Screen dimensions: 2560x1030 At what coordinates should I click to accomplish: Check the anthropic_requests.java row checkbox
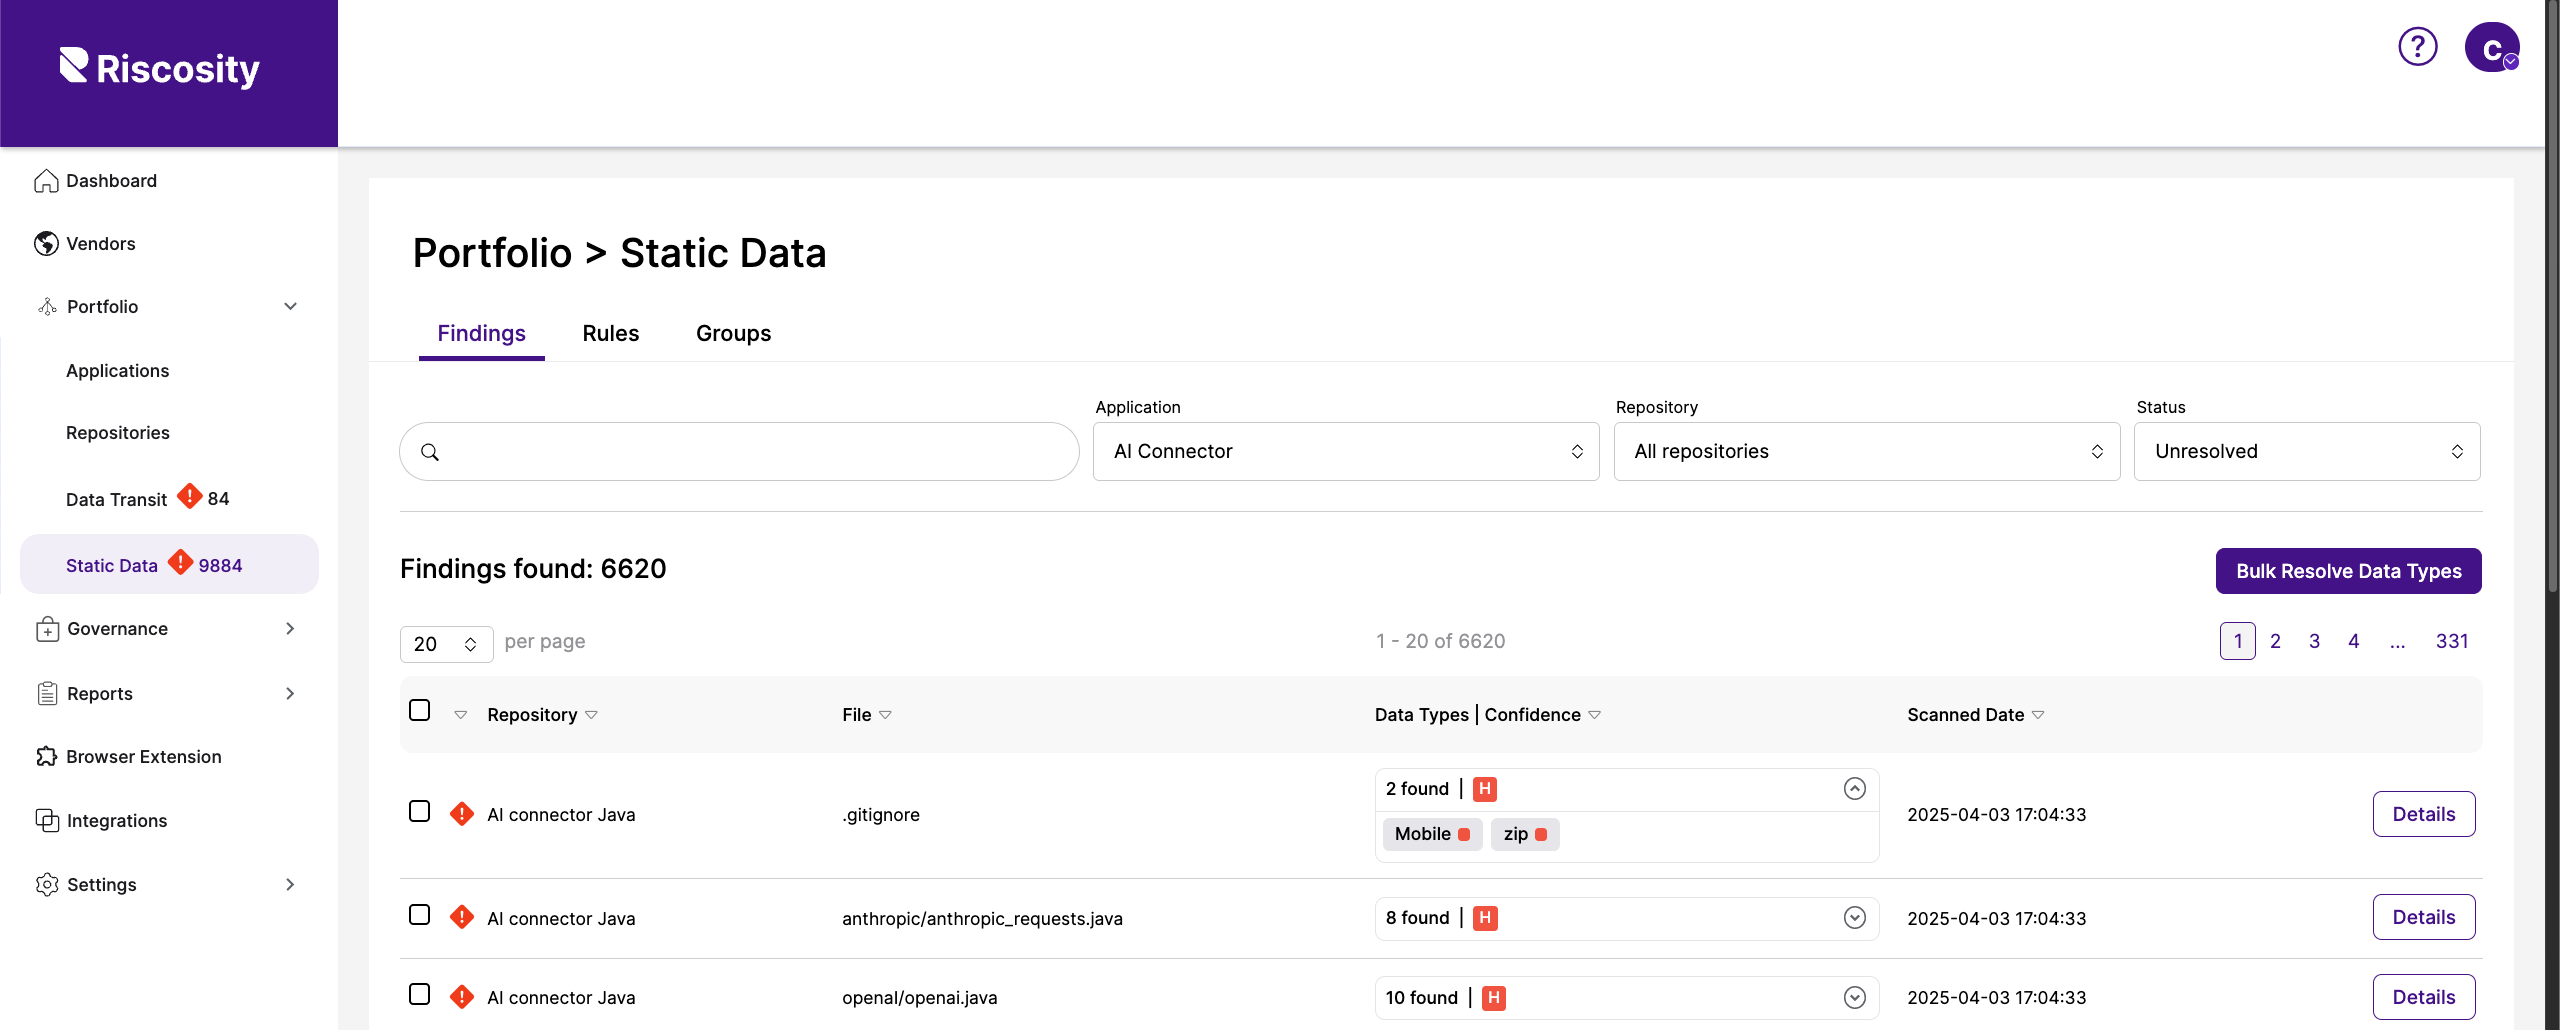[420, 915]
